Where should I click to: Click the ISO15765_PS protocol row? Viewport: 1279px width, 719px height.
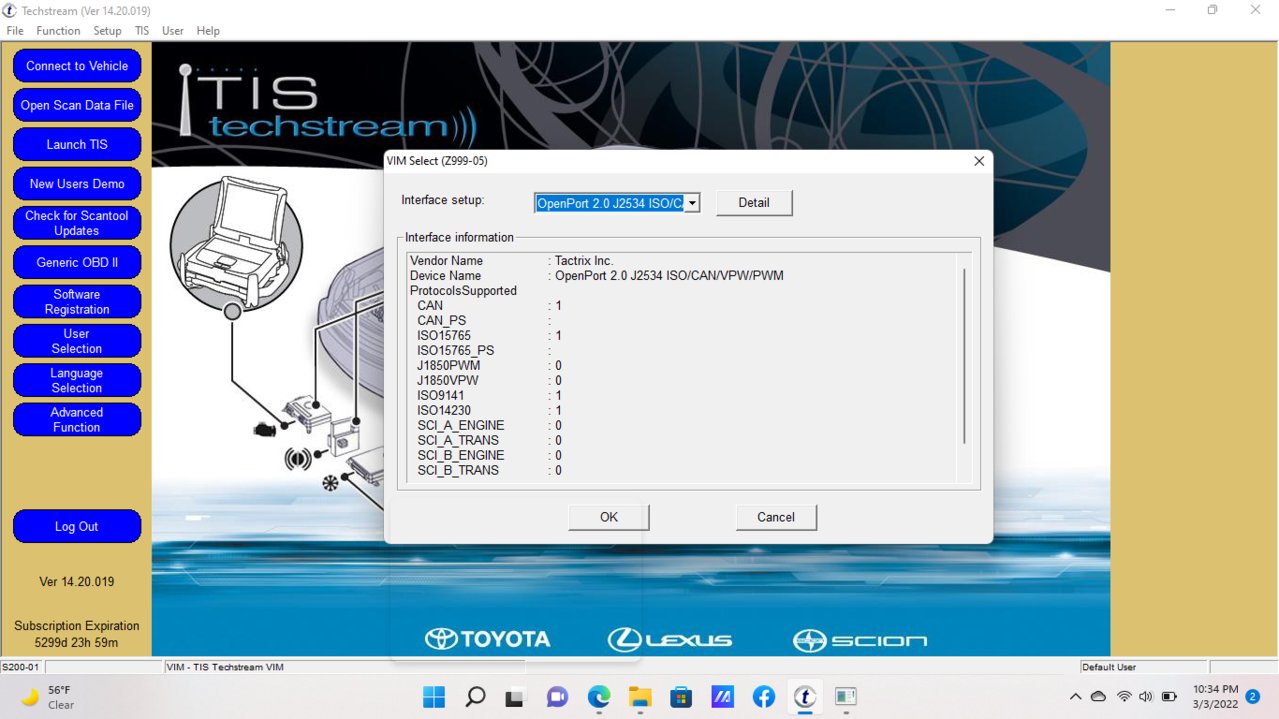click(x=484, y=351)
